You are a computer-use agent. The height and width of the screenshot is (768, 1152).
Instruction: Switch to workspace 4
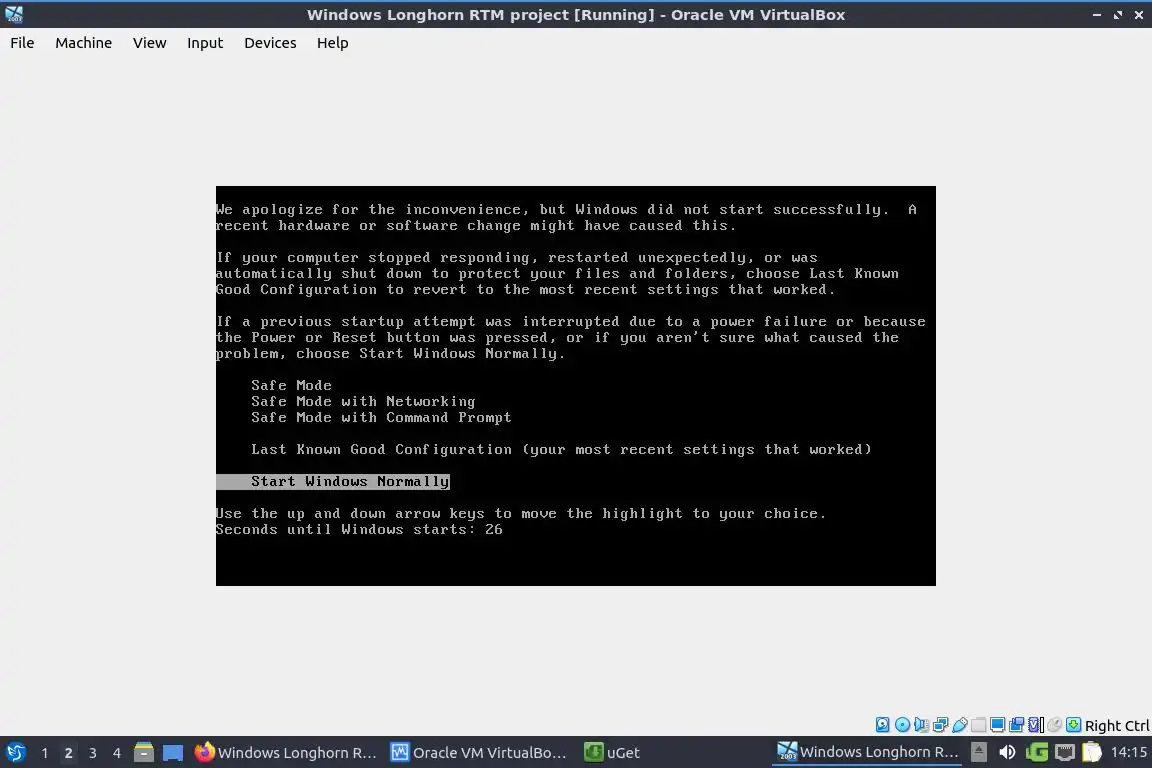point(116,753)
